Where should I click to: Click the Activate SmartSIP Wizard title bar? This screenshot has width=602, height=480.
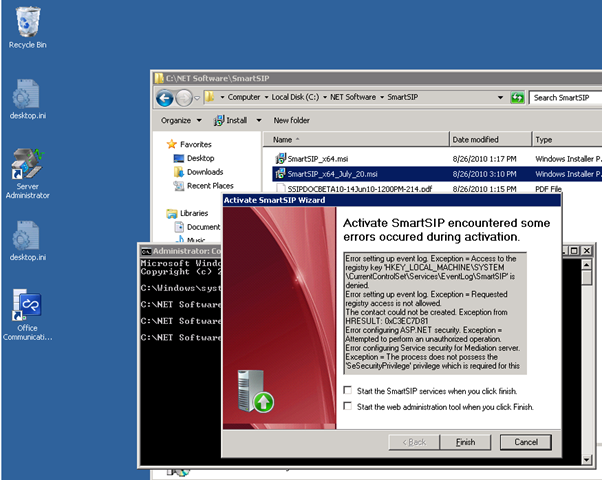point(392,200)
